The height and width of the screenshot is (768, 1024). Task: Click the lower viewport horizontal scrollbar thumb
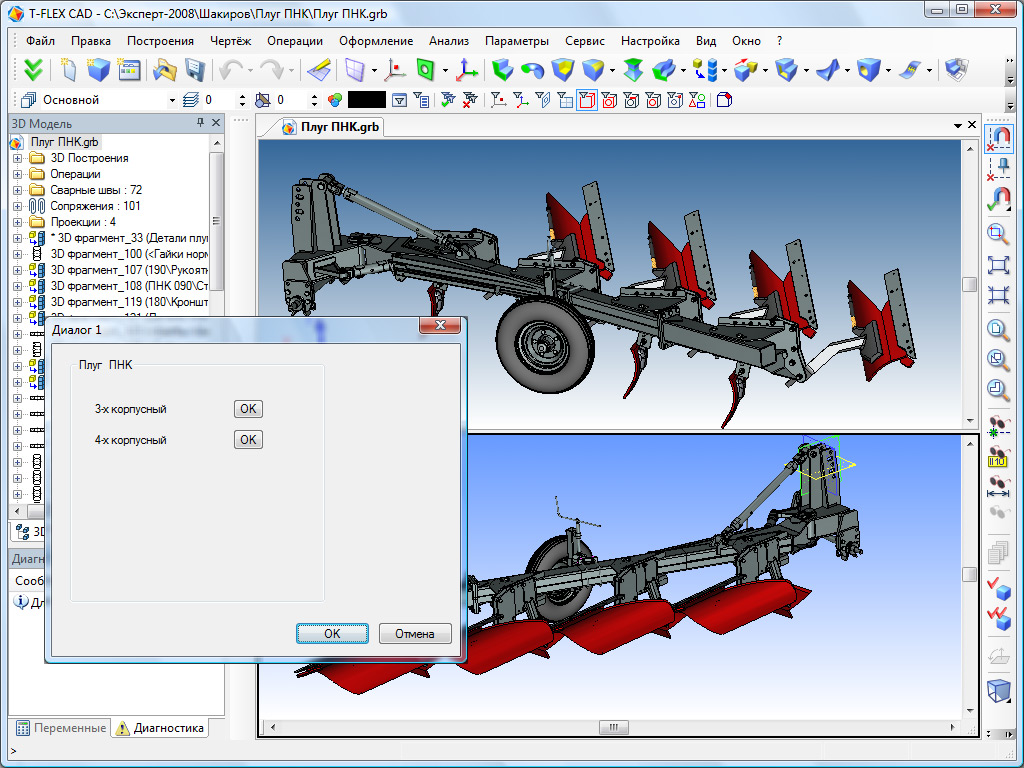(614, 727)
